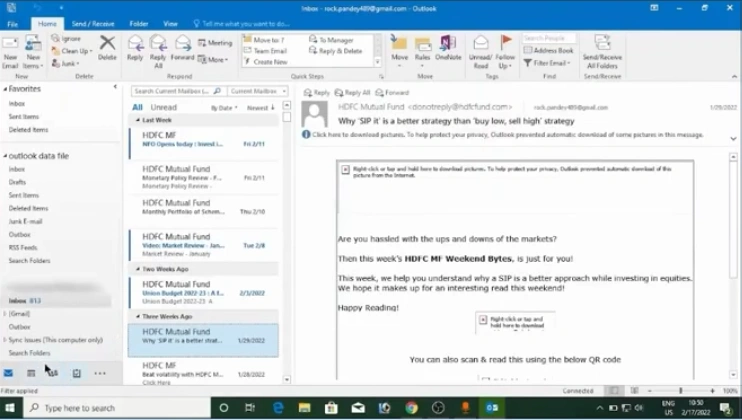Select the Team Email quick step
Image resolution: width=742 pixels, height=420 pixels.
tap(265, 51)
